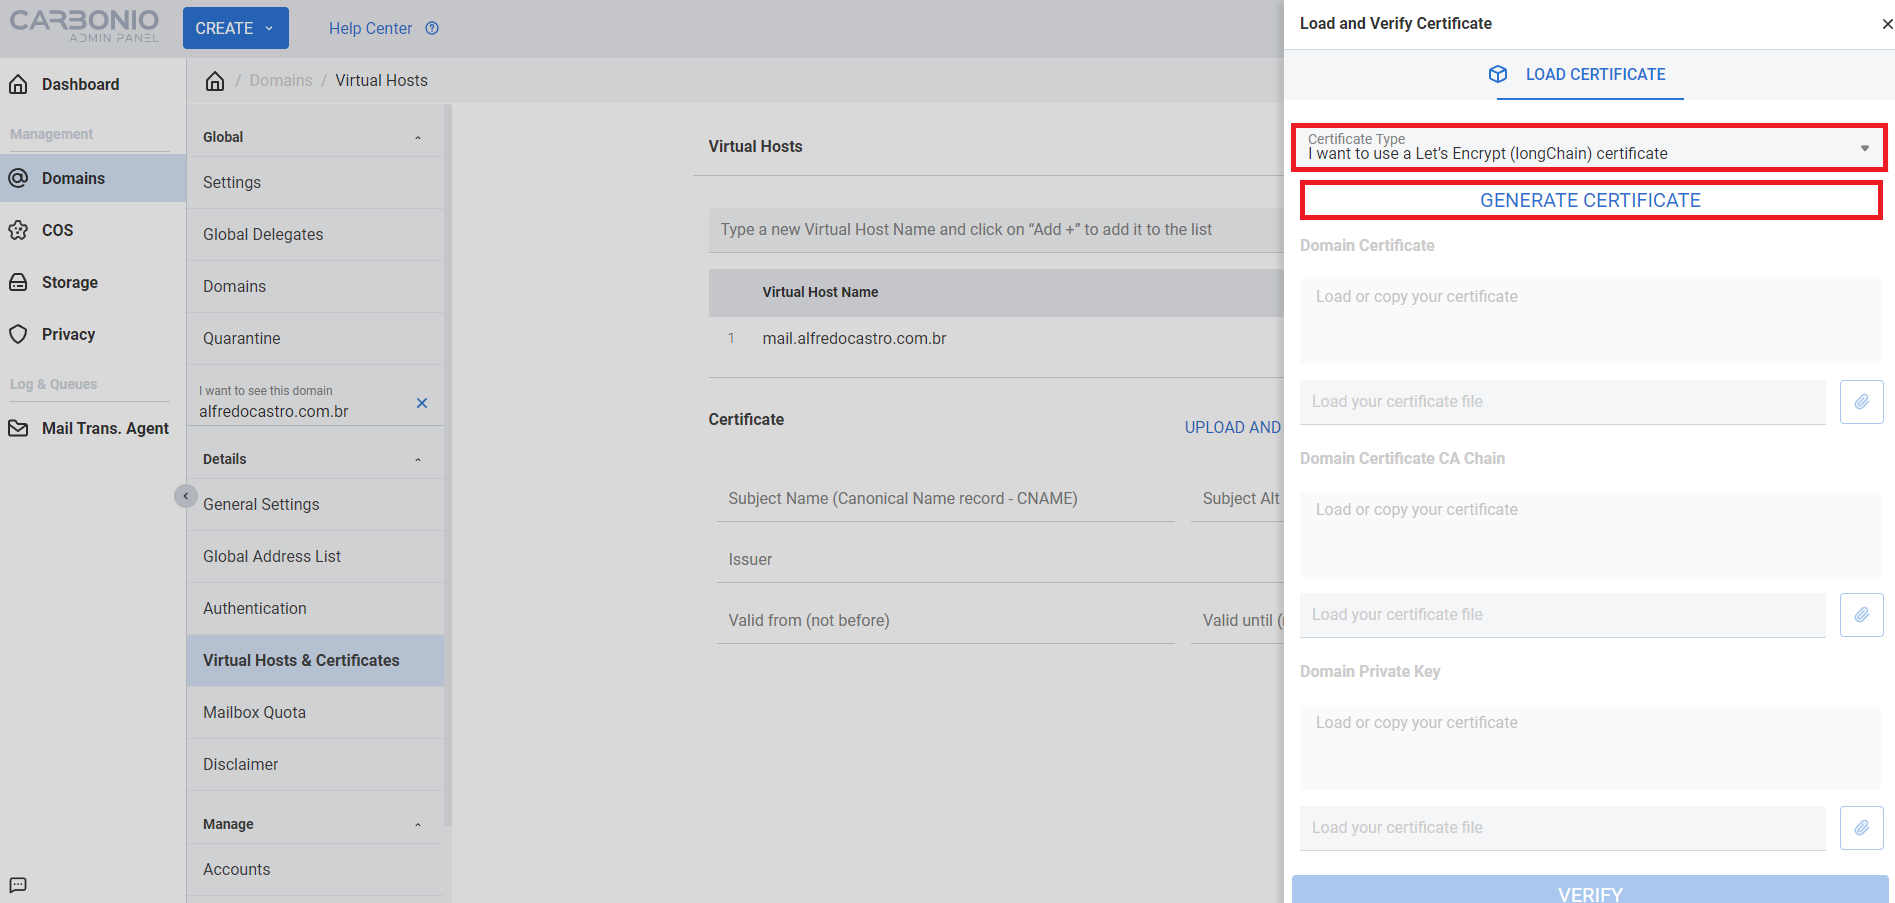Screen dimensions: 1895x903
Task: Open the Help Center link
Action: coord(371,28)
